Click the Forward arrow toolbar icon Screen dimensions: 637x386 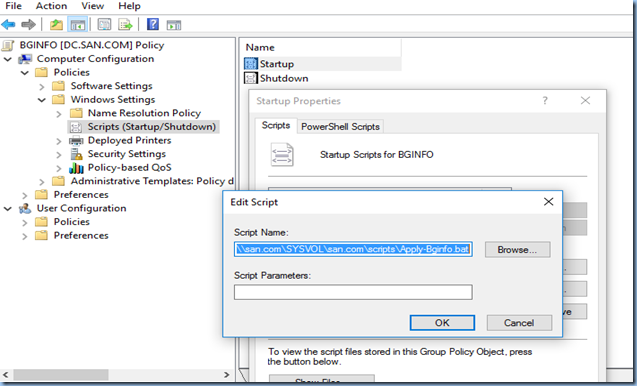[x=28, y=25]
